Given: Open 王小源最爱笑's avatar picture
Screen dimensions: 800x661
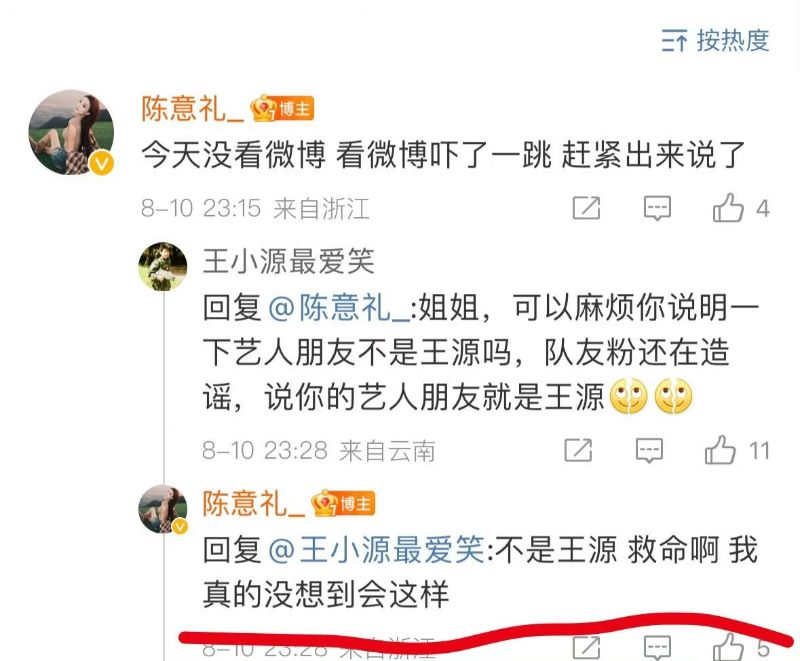Looking at the screenshot, I should [x=163, y=266].
